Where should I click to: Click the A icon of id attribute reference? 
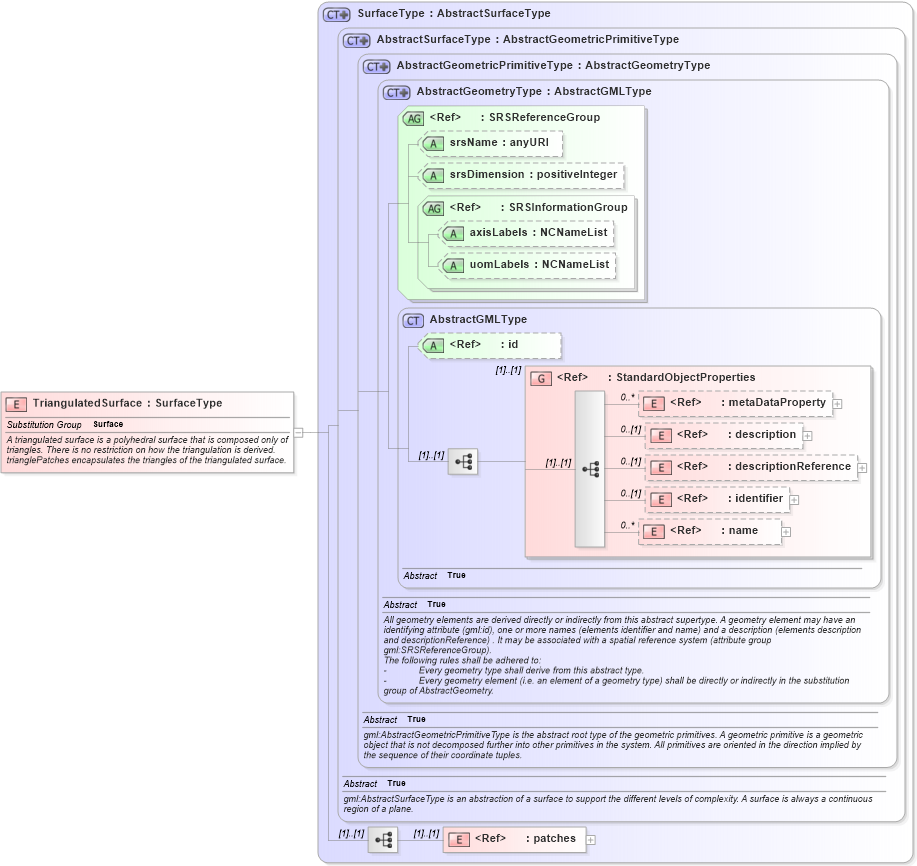(433, 346)
